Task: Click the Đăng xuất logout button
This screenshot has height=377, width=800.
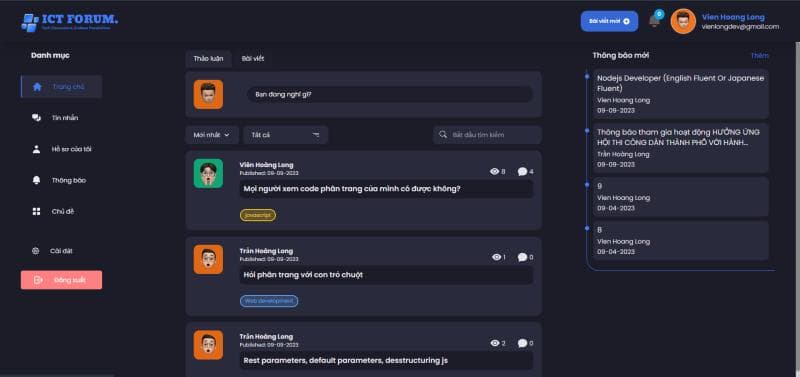Action: pyautogui.click(x=61, y=280)
